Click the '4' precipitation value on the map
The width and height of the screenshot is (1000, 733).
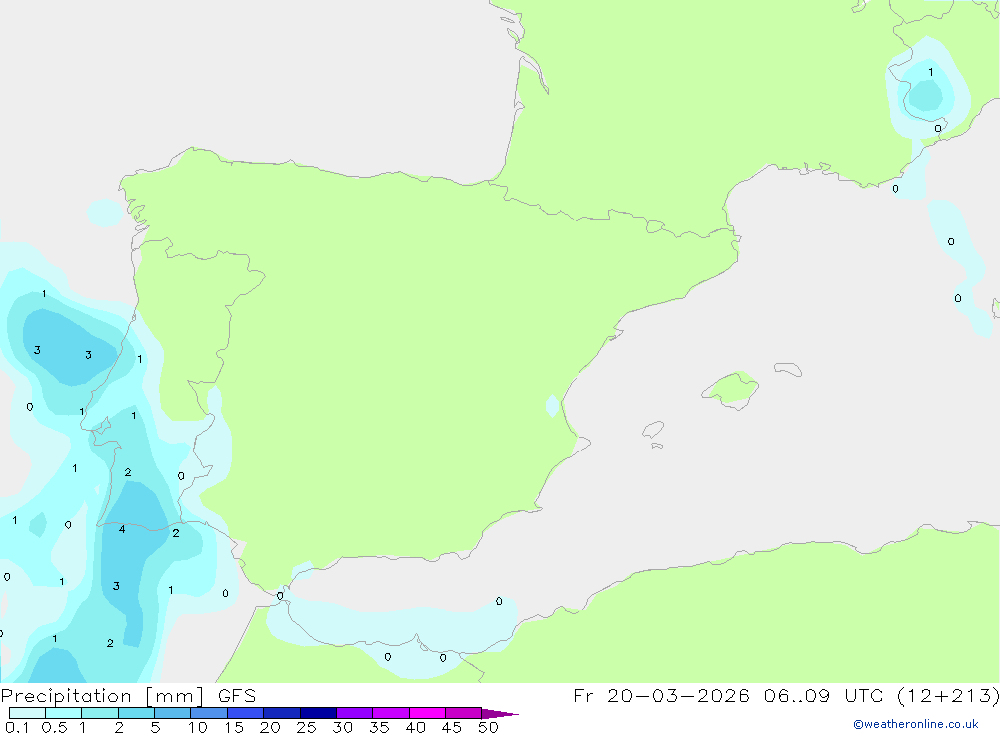point(122,529)
